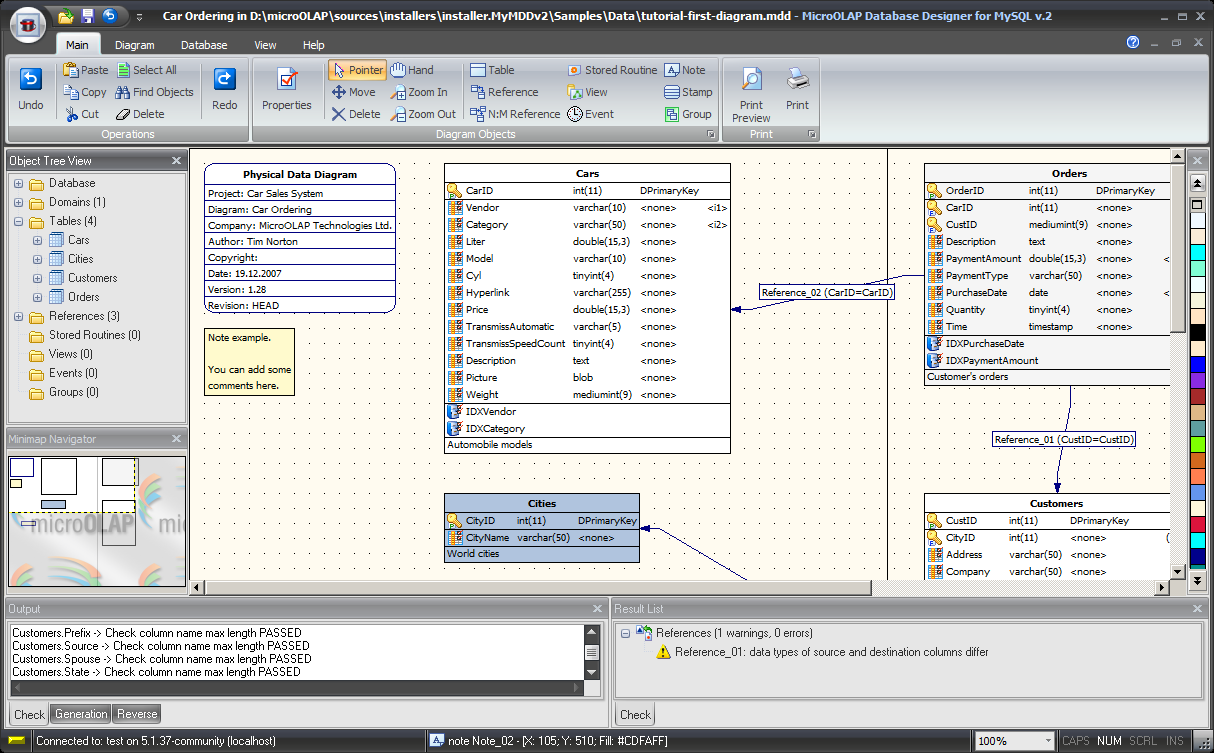
Task: Select Groups (0) in the object tree
Action: pyautogui.click(x=74, y=393)
